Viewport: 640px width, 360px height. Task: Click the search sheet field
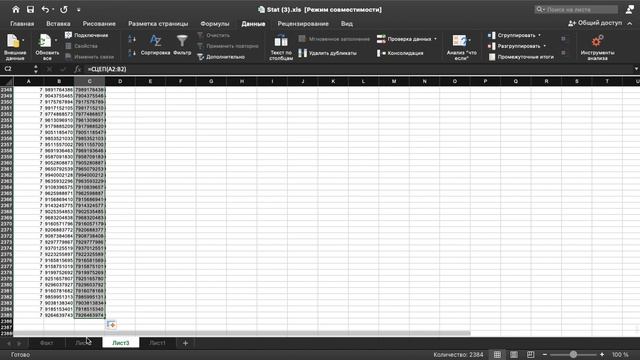576,9
